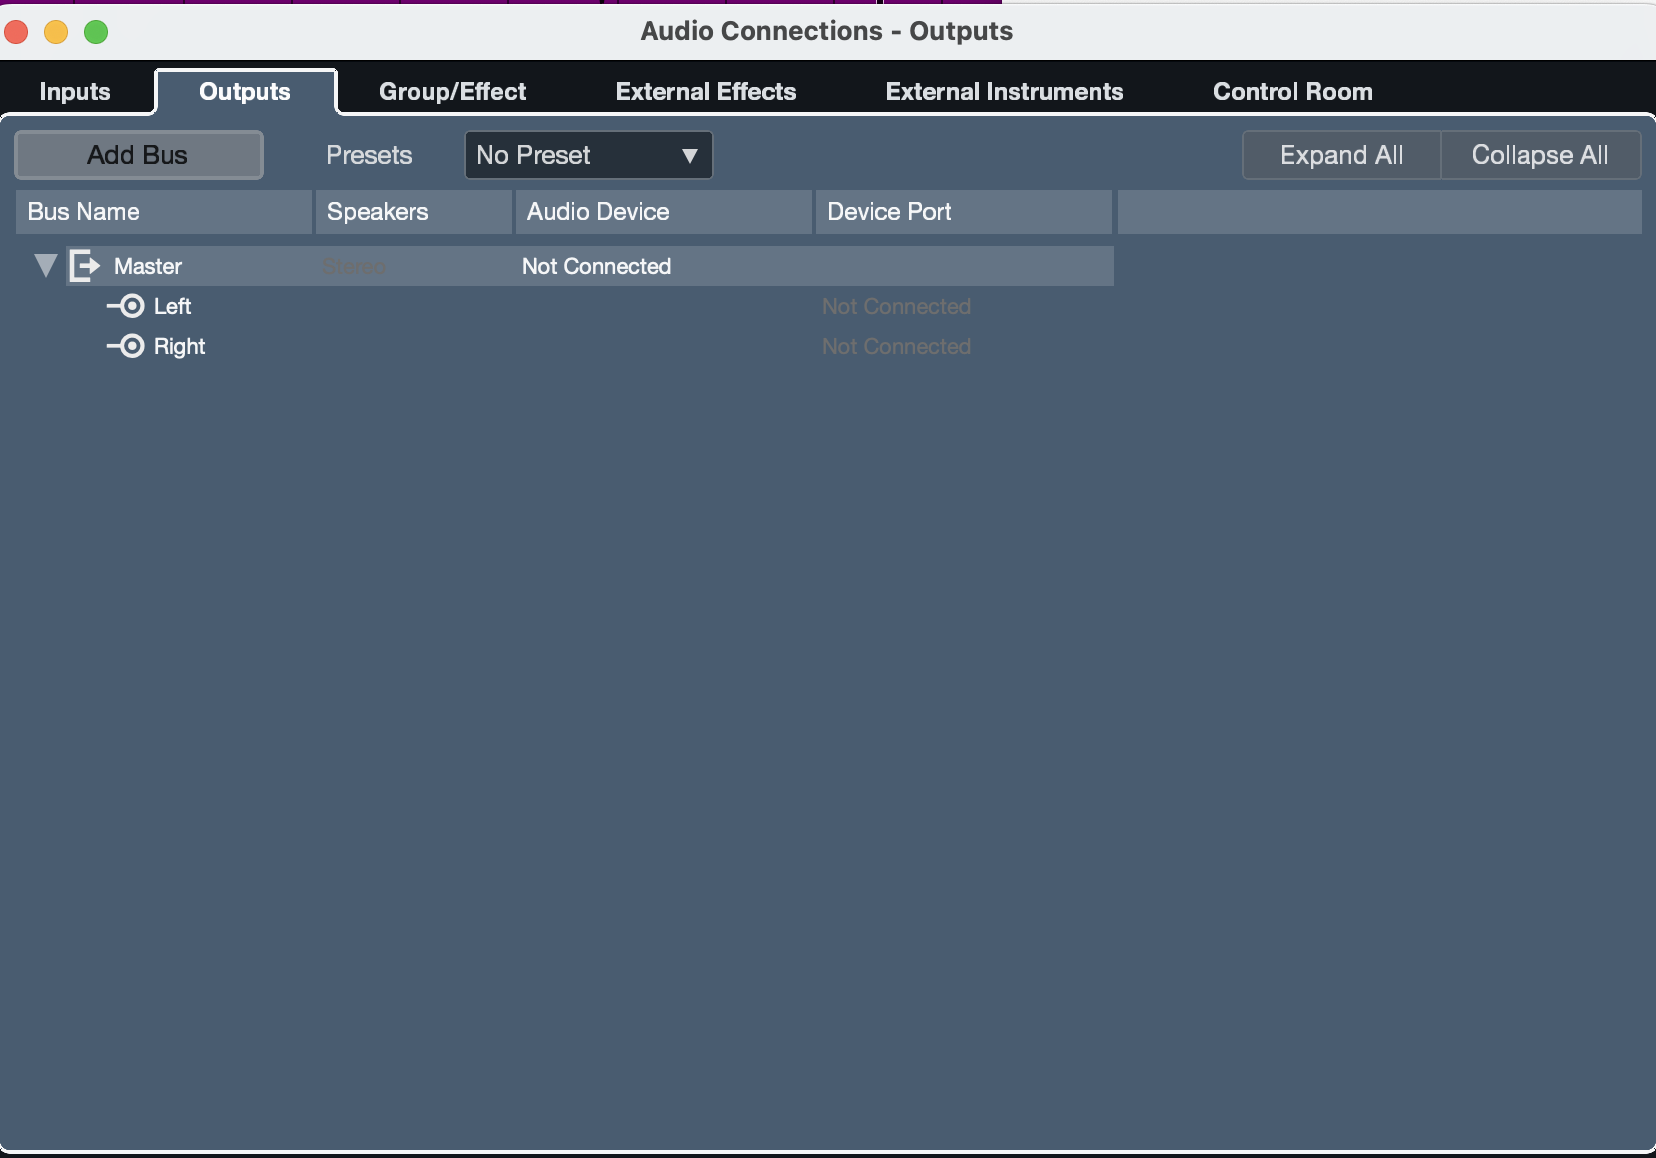Click the Expand All button
This screenshot has width=1656, height=1158.
click(1341, 155)
